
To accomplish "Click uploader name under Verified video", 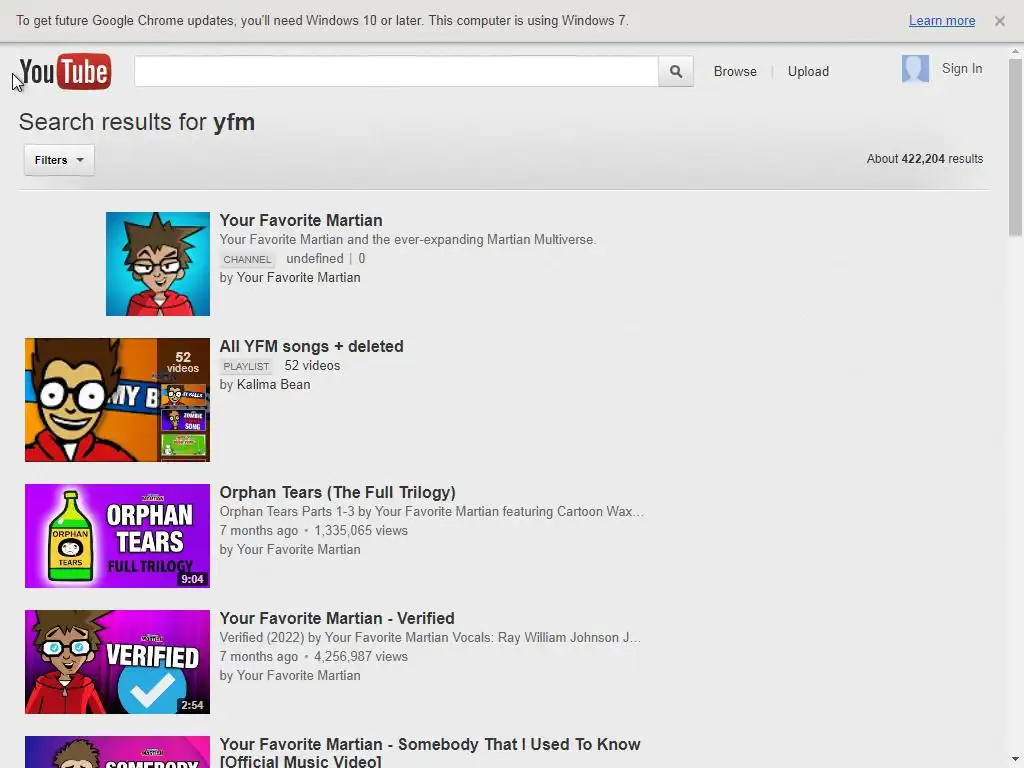I will (298, 676).
